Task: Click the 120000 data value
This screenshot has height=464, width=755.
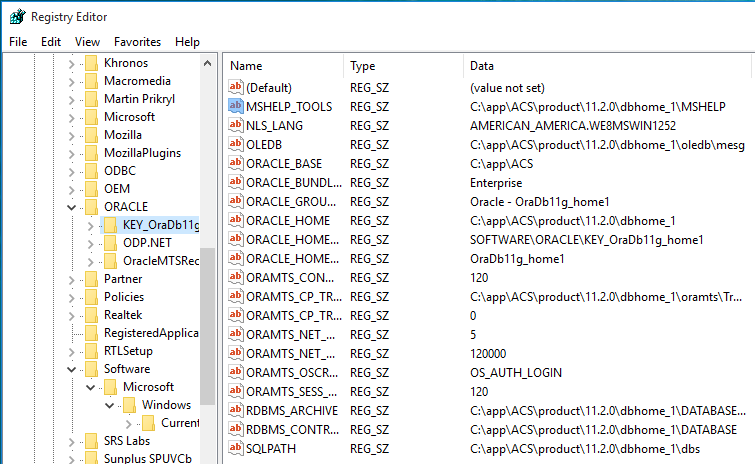Action: [488, 354]
